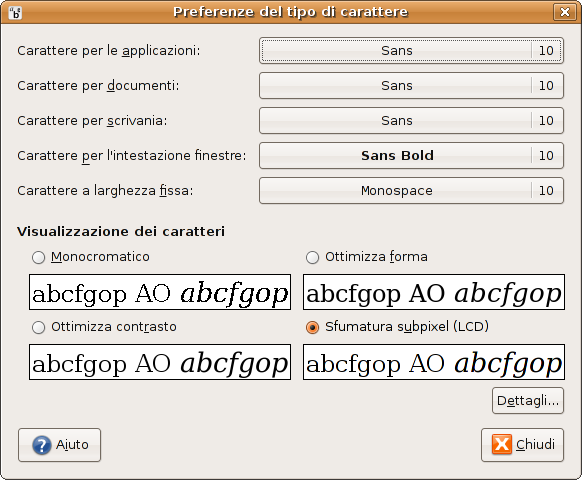Image resolution: width=582 pixels, height=480 pixels.
Task: Click the Ottimizza forma preview sample
Action: point(434,292)
